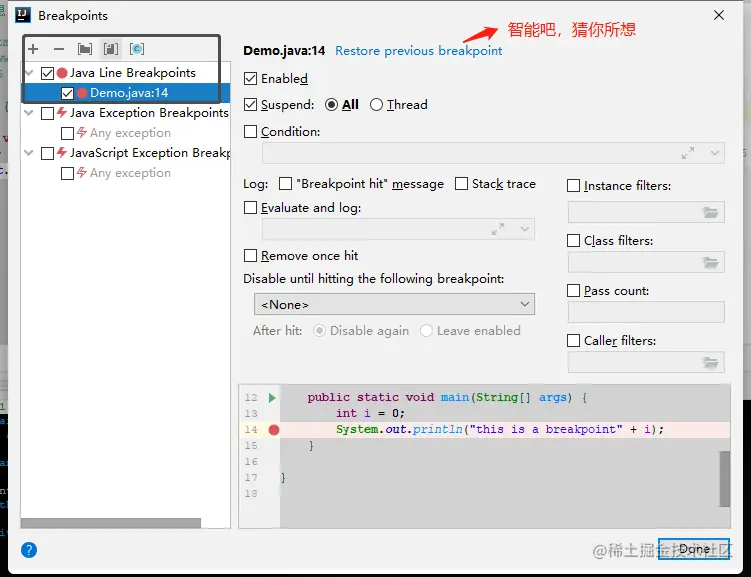Expand the Condition field editor icon

tap(688, 153)
